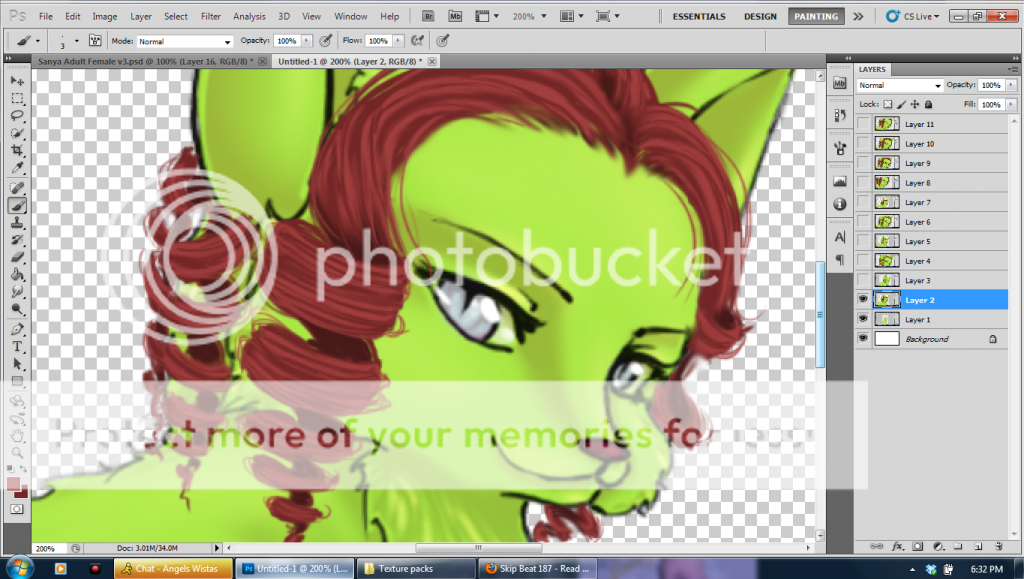Open the Filter menu

pos(210,16)
